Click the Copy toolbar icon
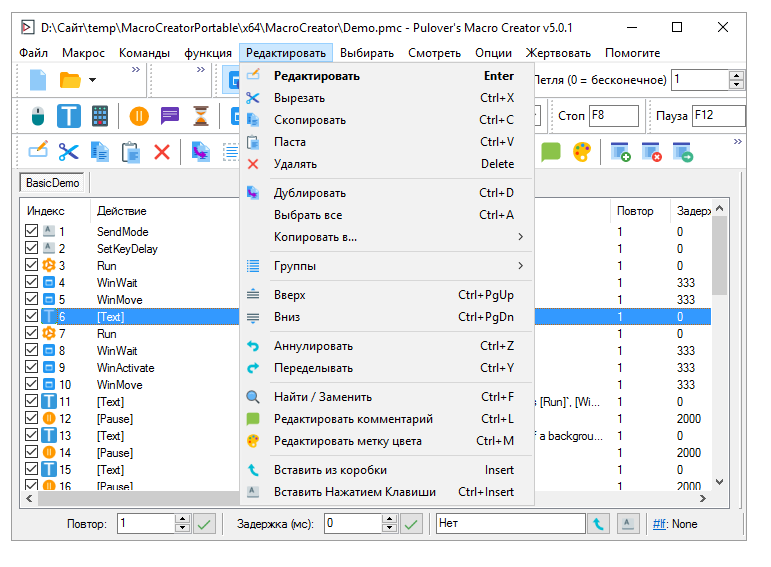This screenshot has width=771, height=567. pos(100,151)
